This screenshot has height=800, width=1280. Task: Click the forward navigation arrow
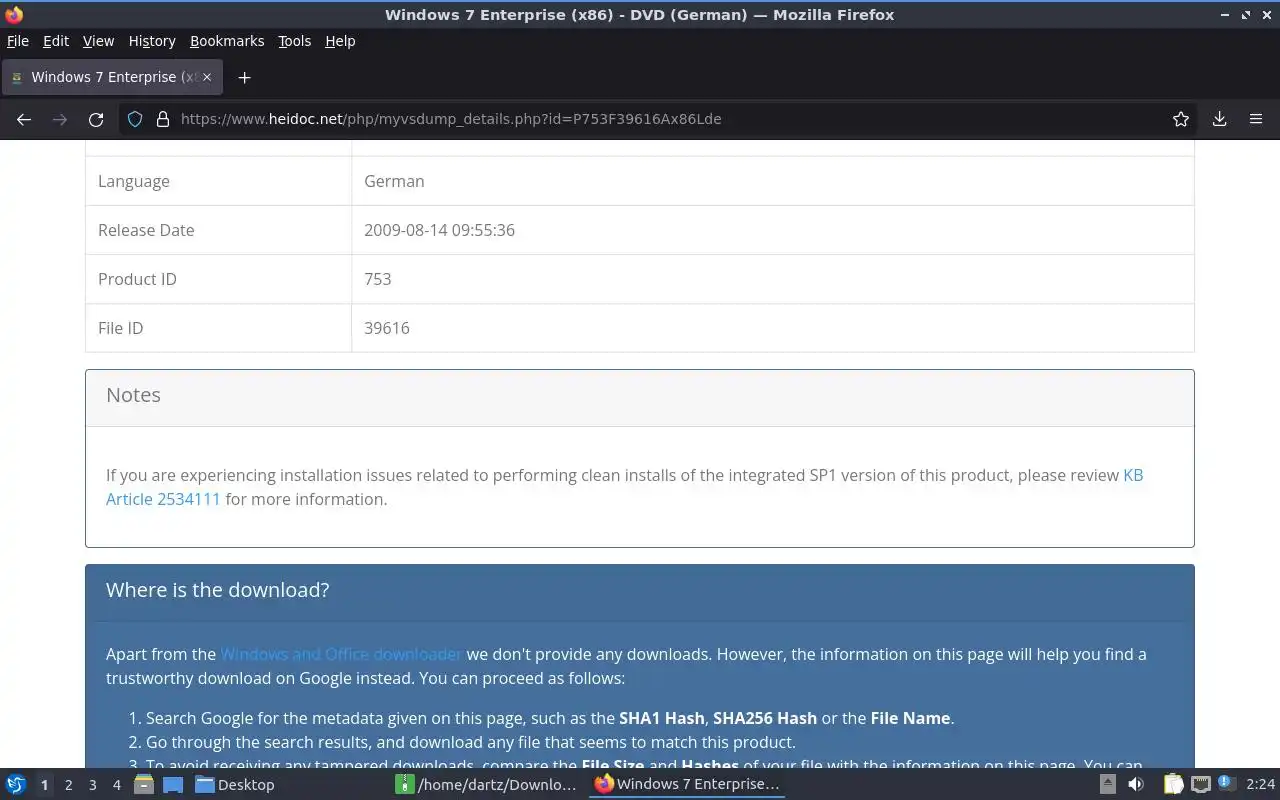(60, 119)
